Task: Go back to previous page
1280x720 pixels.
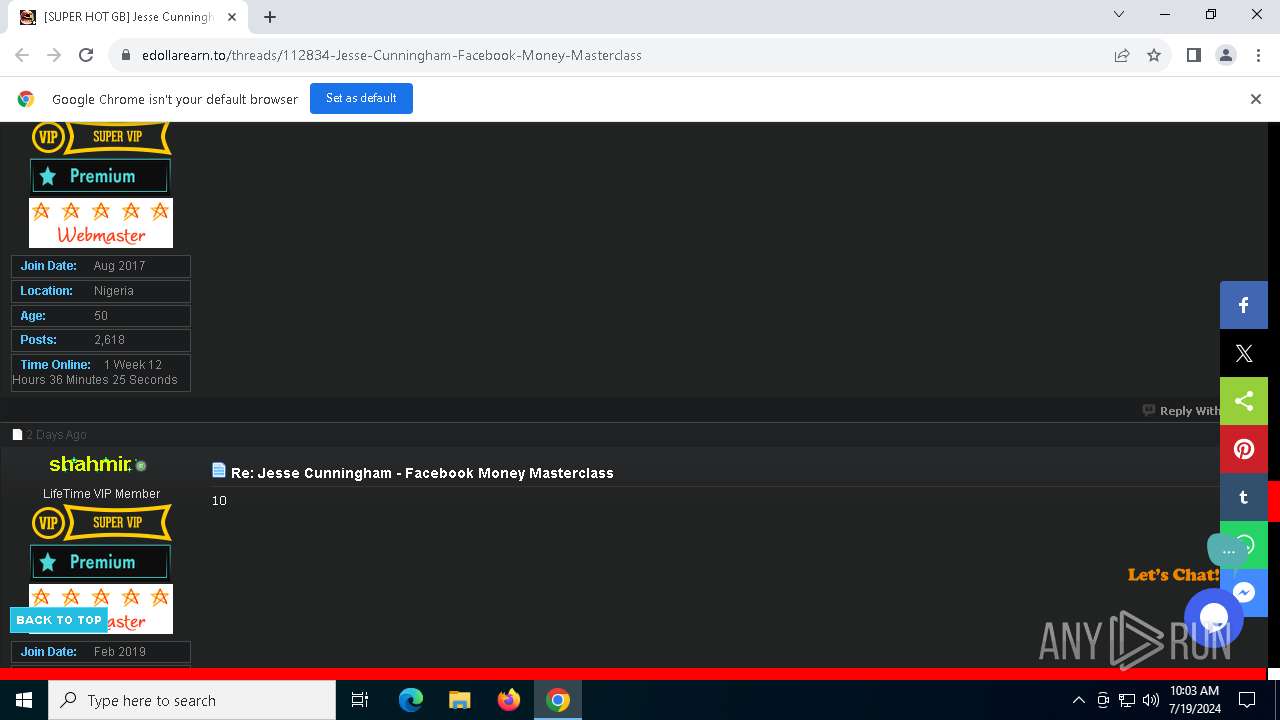Action: click(x=22, y=55)
